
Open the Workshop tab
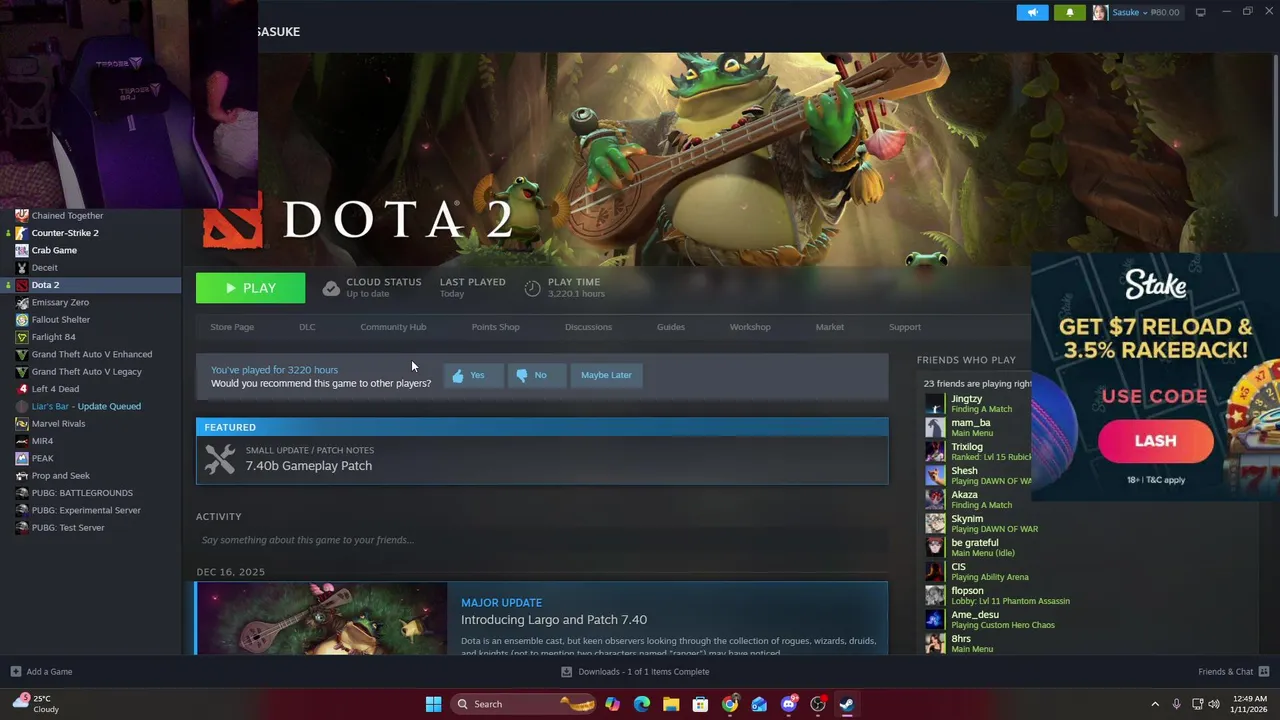(x=750, y=327)
